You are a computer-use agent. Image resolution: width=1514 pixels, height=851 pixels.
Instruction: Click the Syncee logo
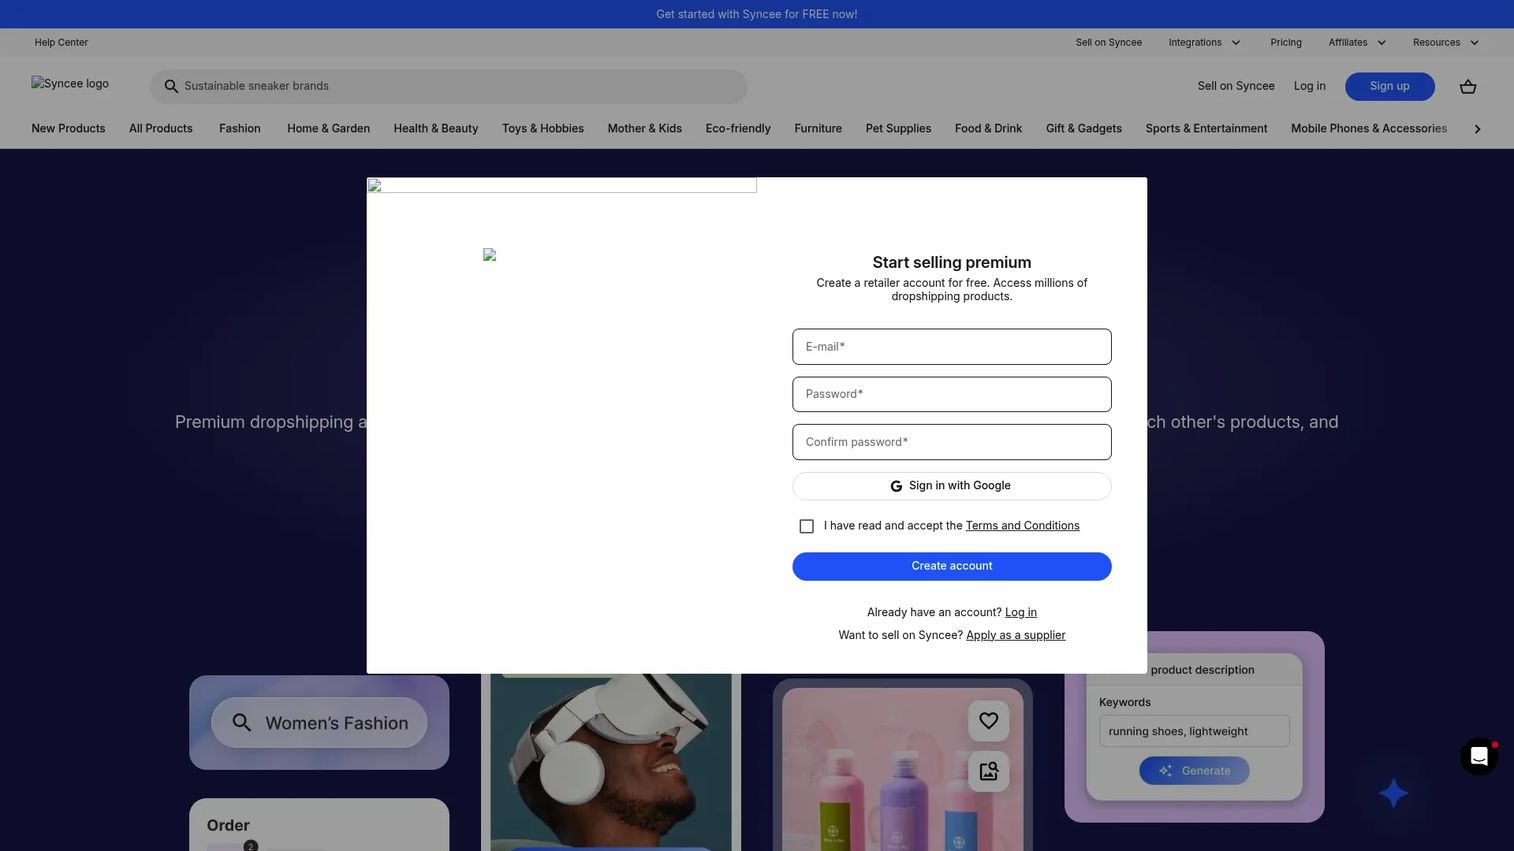70,84
